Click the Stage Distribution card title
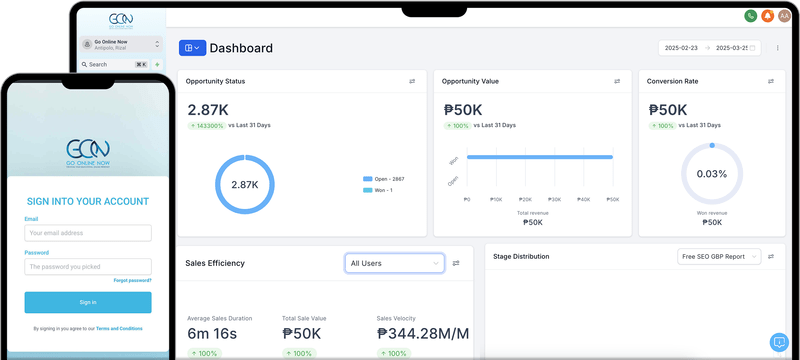 [521, 256]
